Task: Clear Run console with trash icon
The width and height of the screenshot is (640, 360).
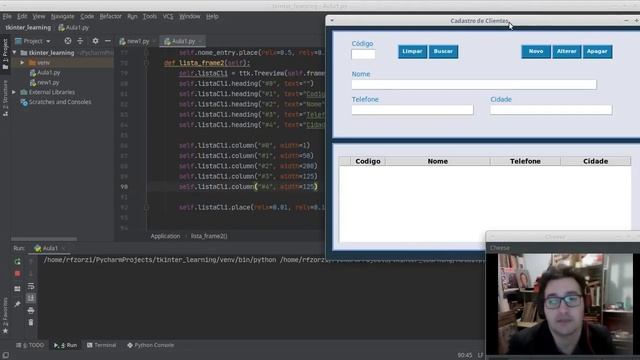Action: point(31,323)
